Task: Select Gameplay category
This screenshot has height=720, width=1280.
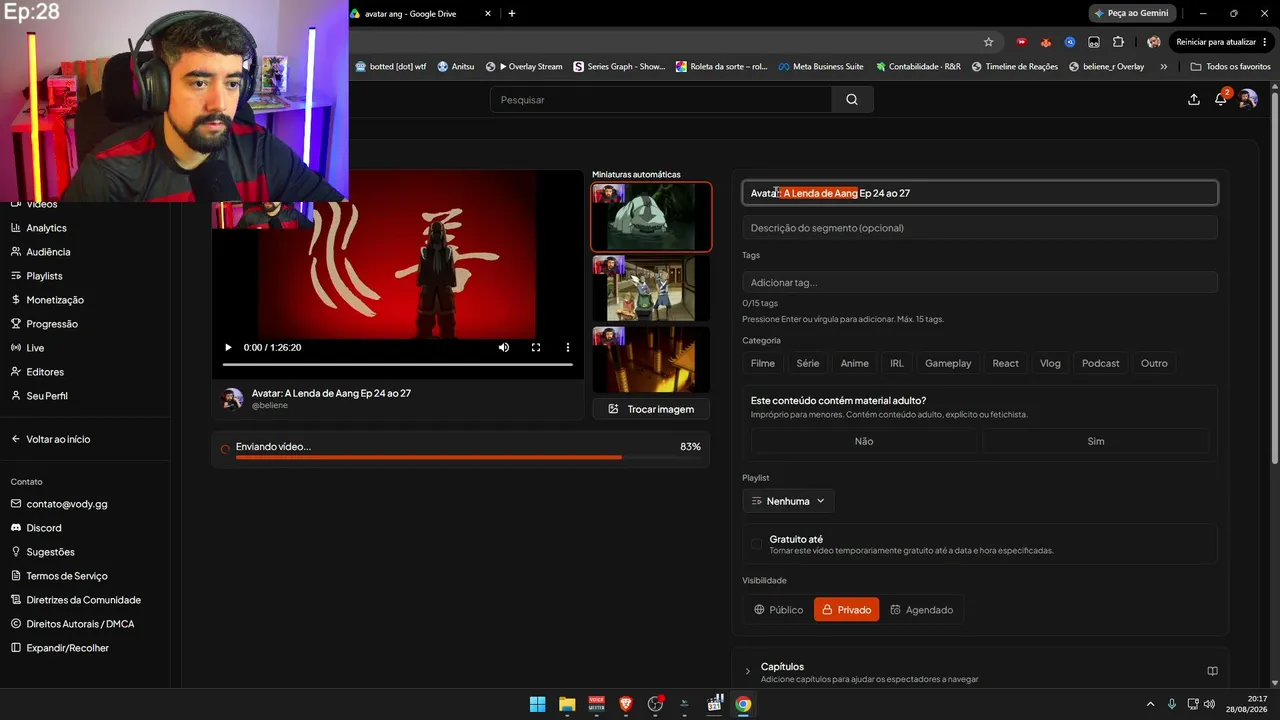Action: 948,363
